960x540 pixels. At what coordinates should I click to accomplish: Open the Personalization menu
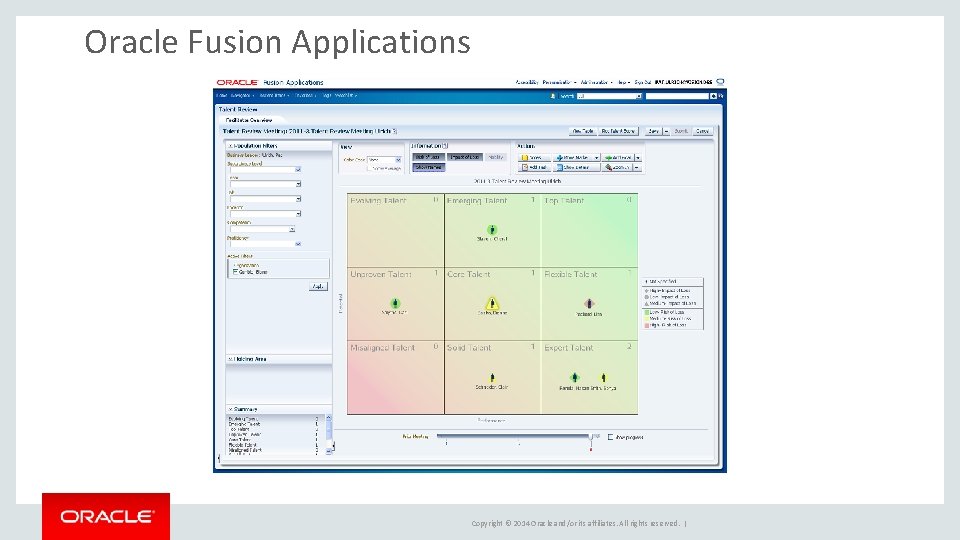pos(559,82)
